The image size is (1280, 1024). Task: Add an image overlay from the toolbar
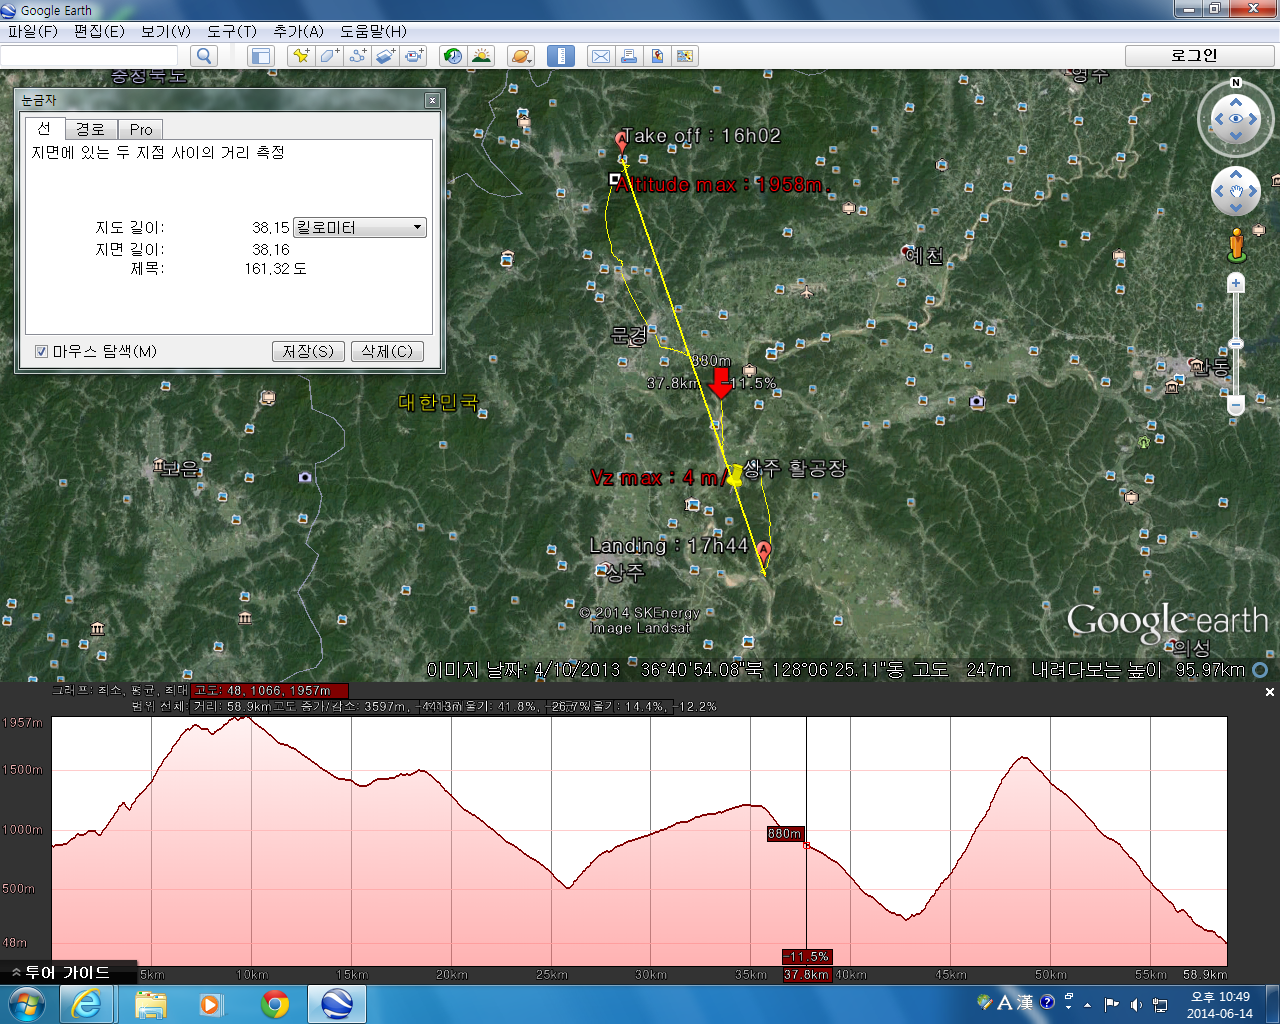click(386, 56)
